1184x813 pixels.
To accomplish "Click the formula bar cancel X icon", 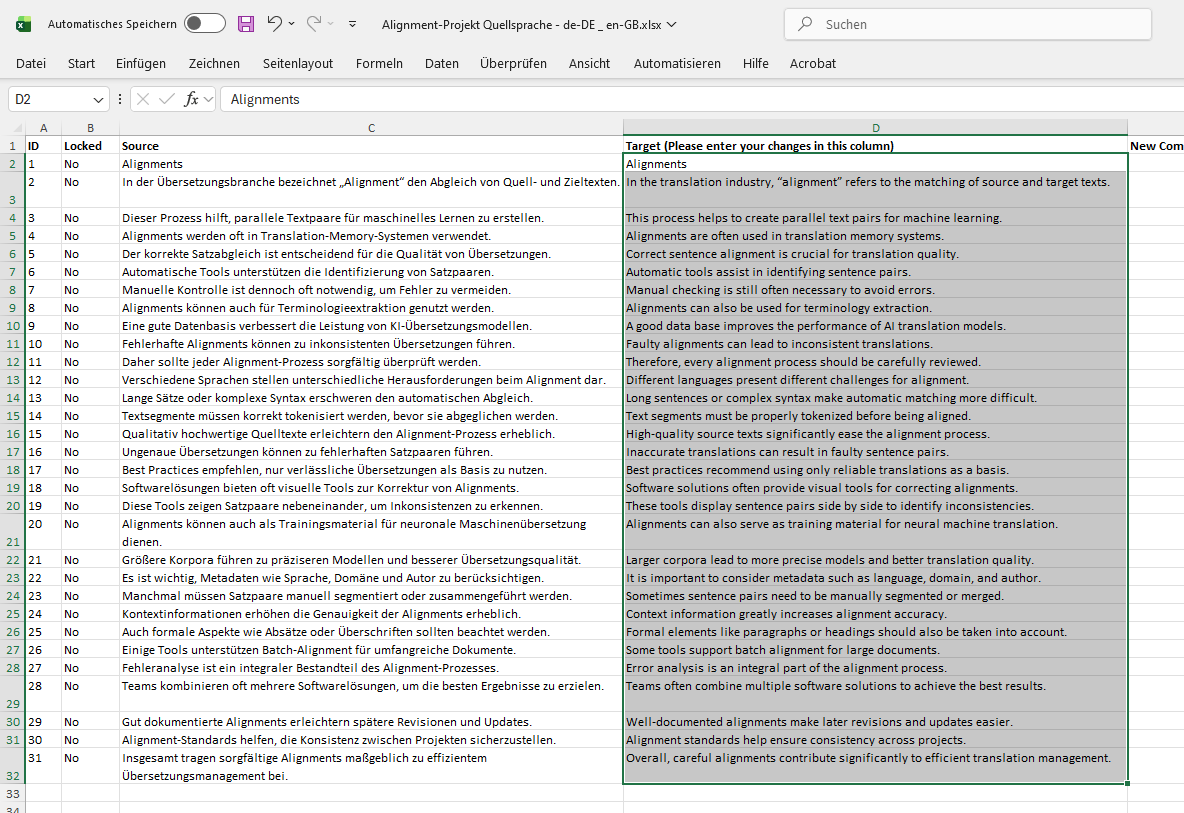I will point(143,99).
